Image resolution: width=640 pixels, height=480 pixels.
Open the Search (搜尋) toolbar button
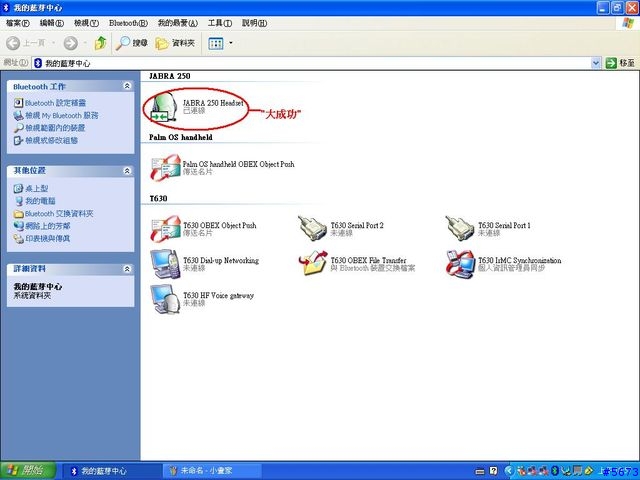pyautogui.click(x=131, y=43)
